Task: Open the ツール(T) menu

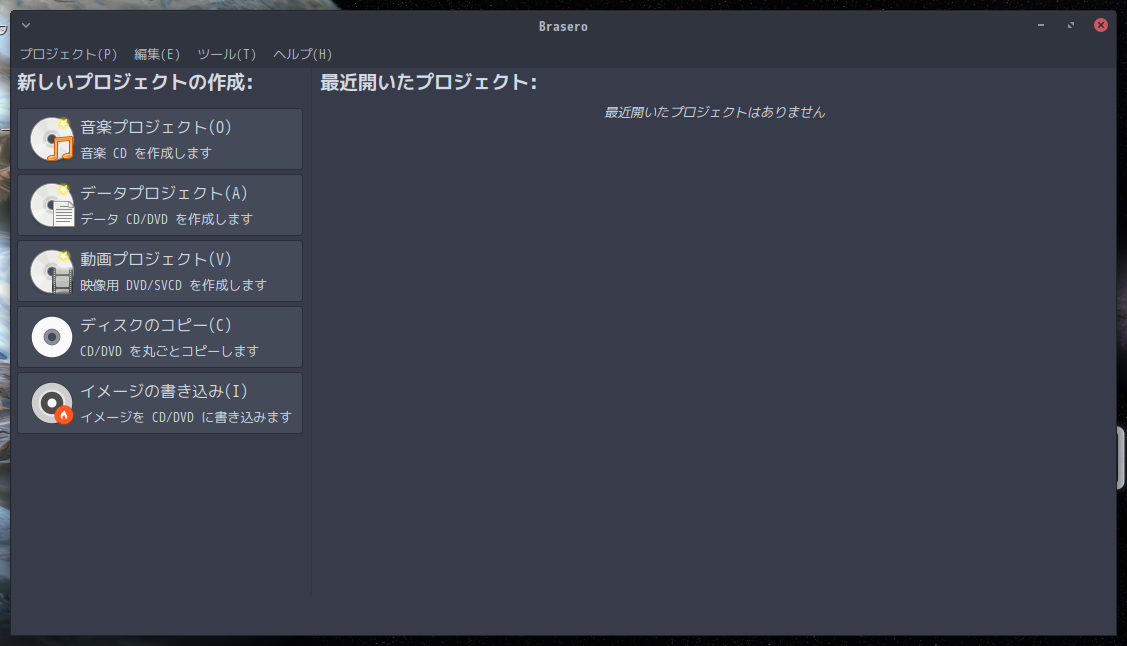Action: pyautogui.click(x=226, y=54)
